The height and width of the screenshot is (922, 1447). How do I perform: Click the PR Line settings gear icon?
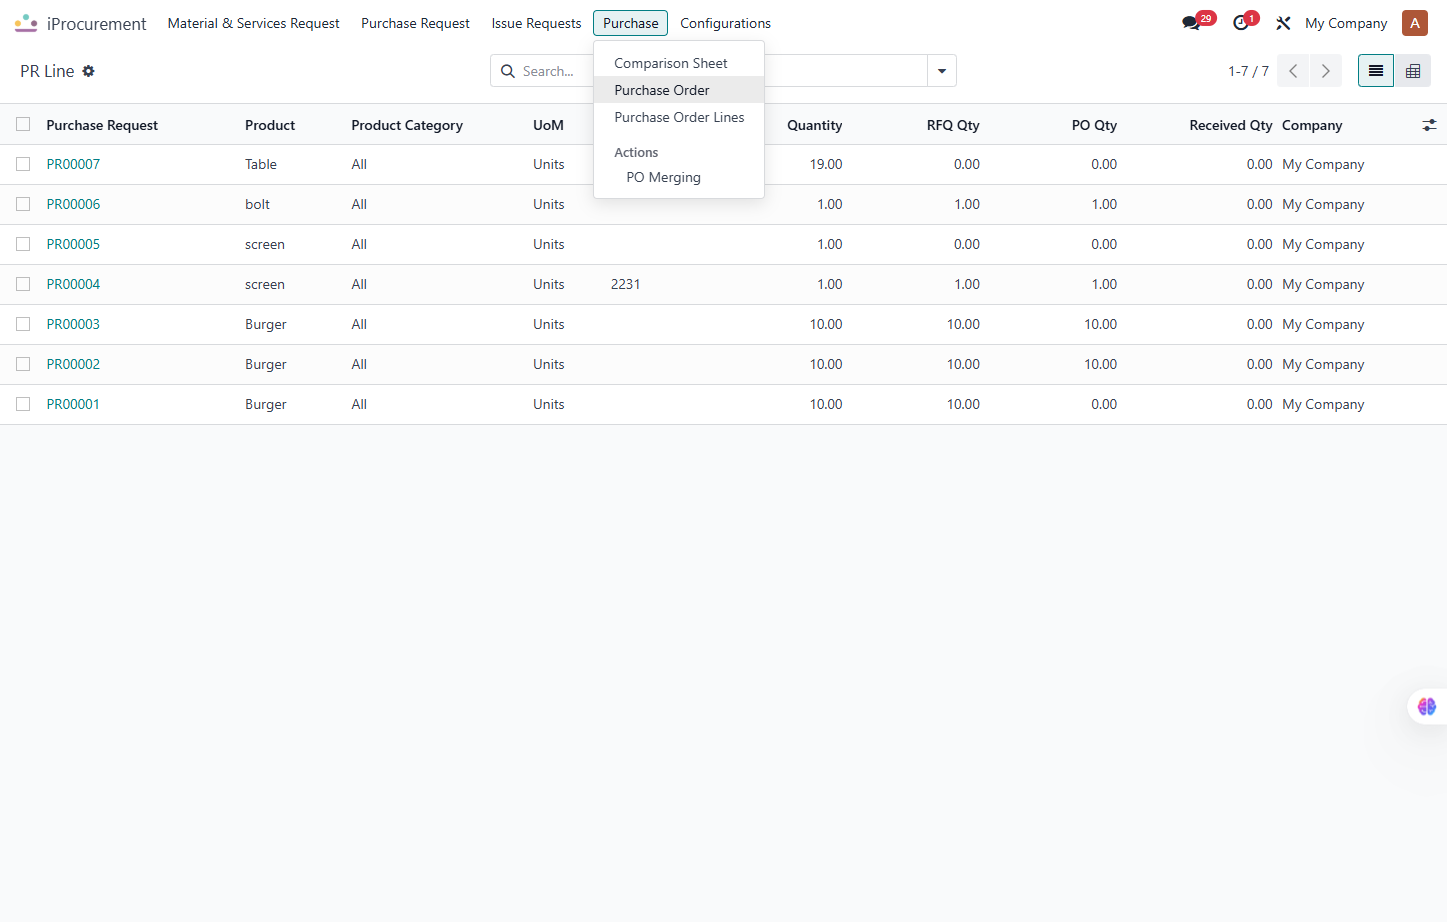tap(88, 71)
